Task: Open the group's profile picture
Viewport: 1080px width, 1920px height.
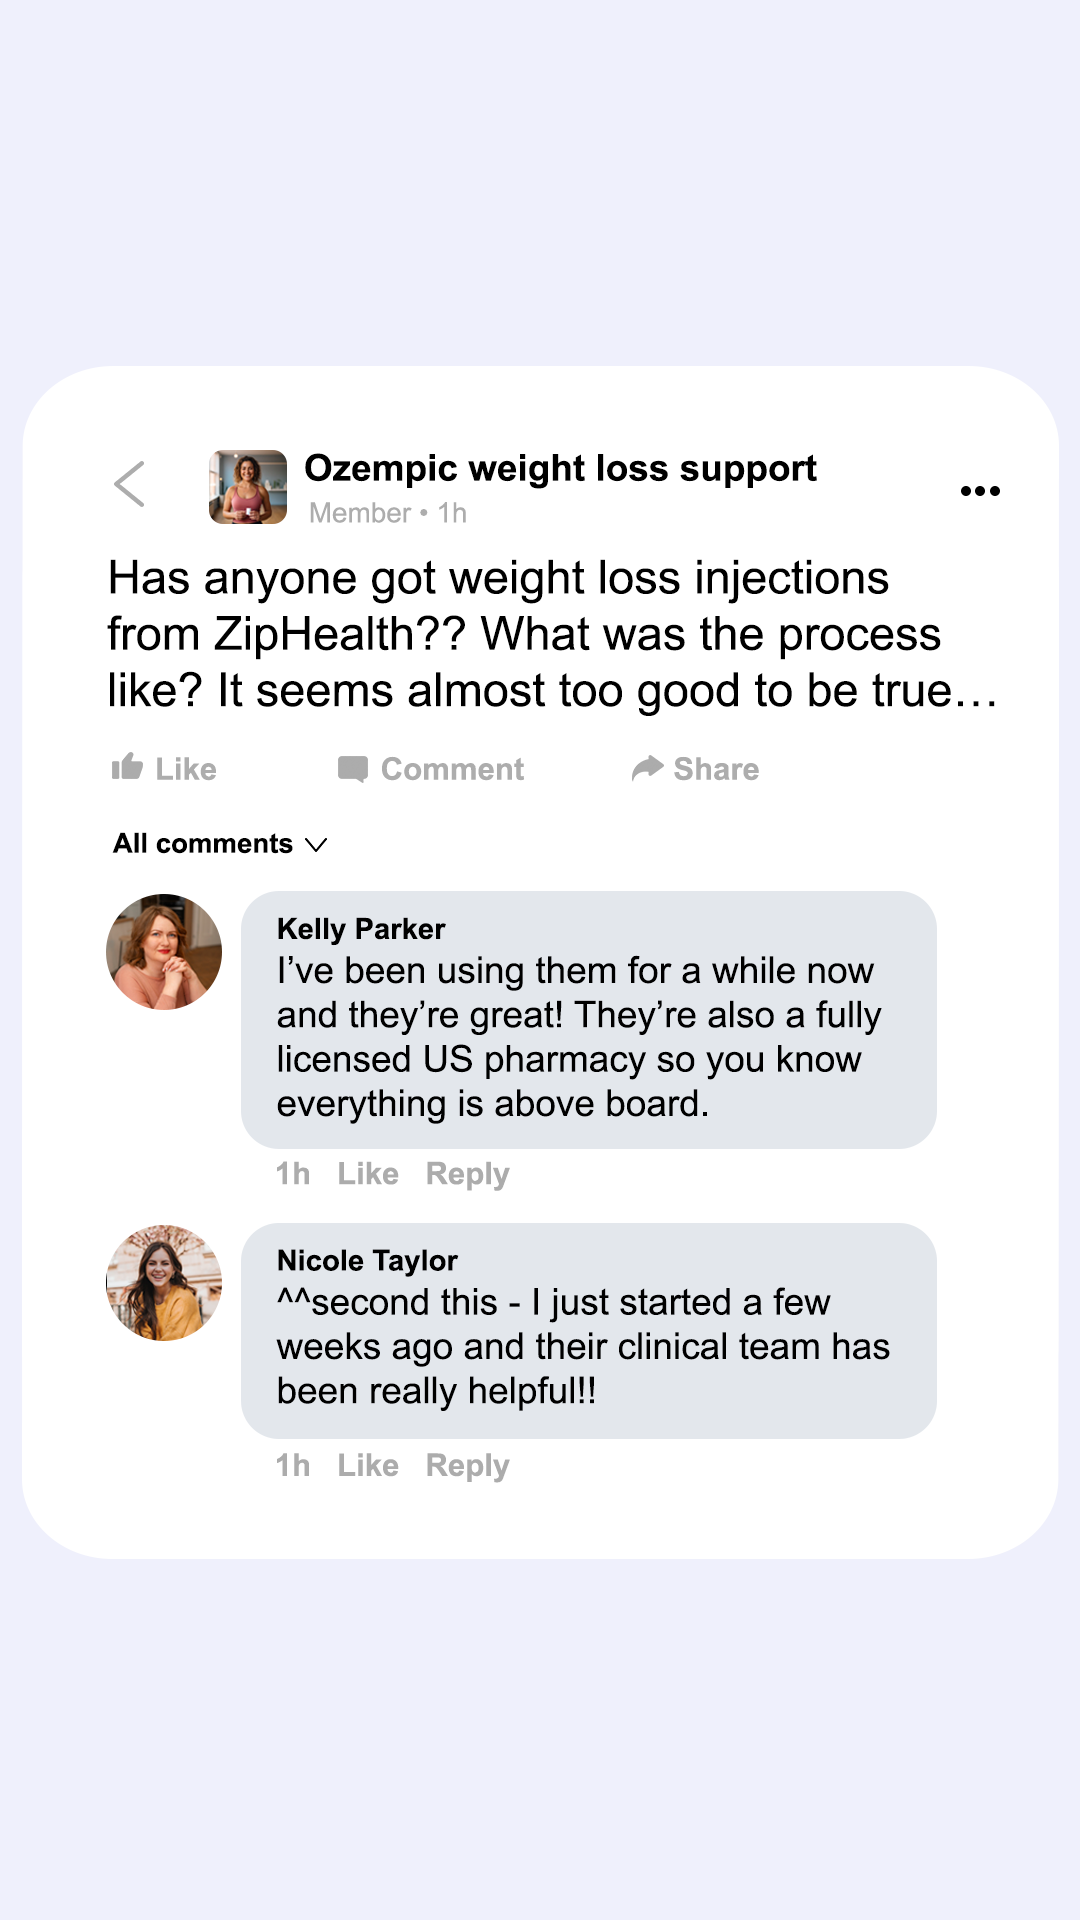Action: pyautogui.click(x=248, y=487)
